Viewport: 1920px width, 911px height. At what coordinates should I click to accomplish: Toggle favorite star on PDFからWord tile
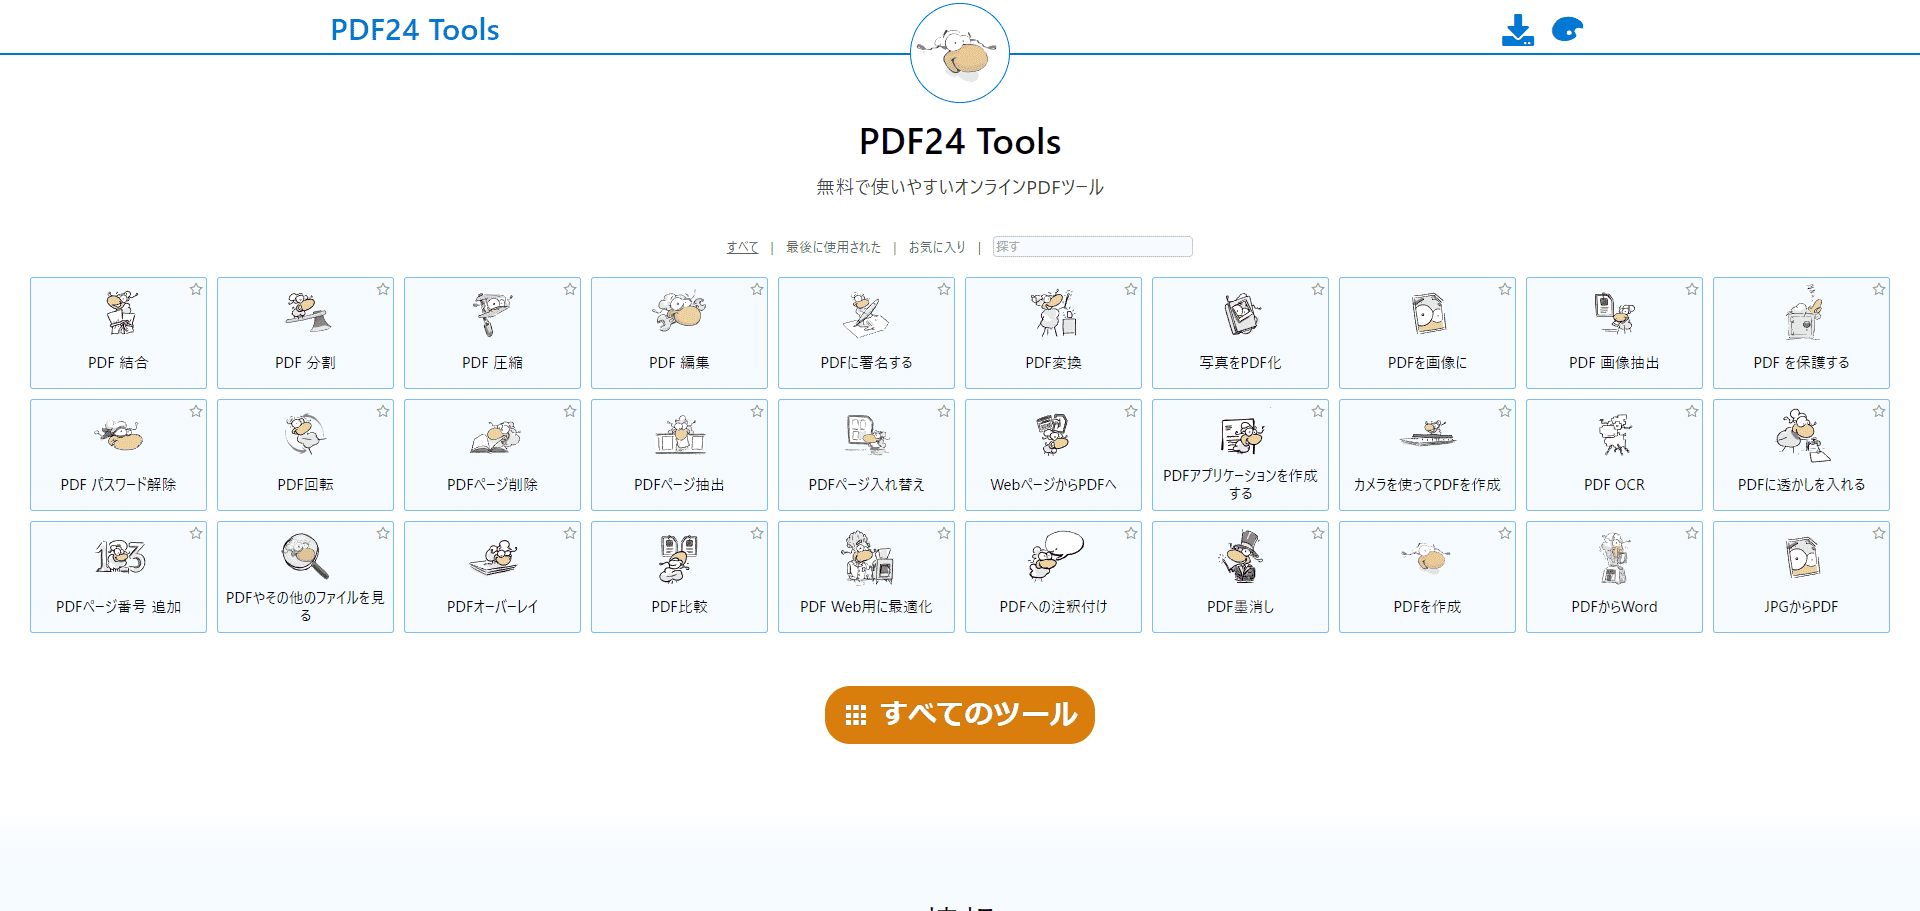tap(1692, 533)
